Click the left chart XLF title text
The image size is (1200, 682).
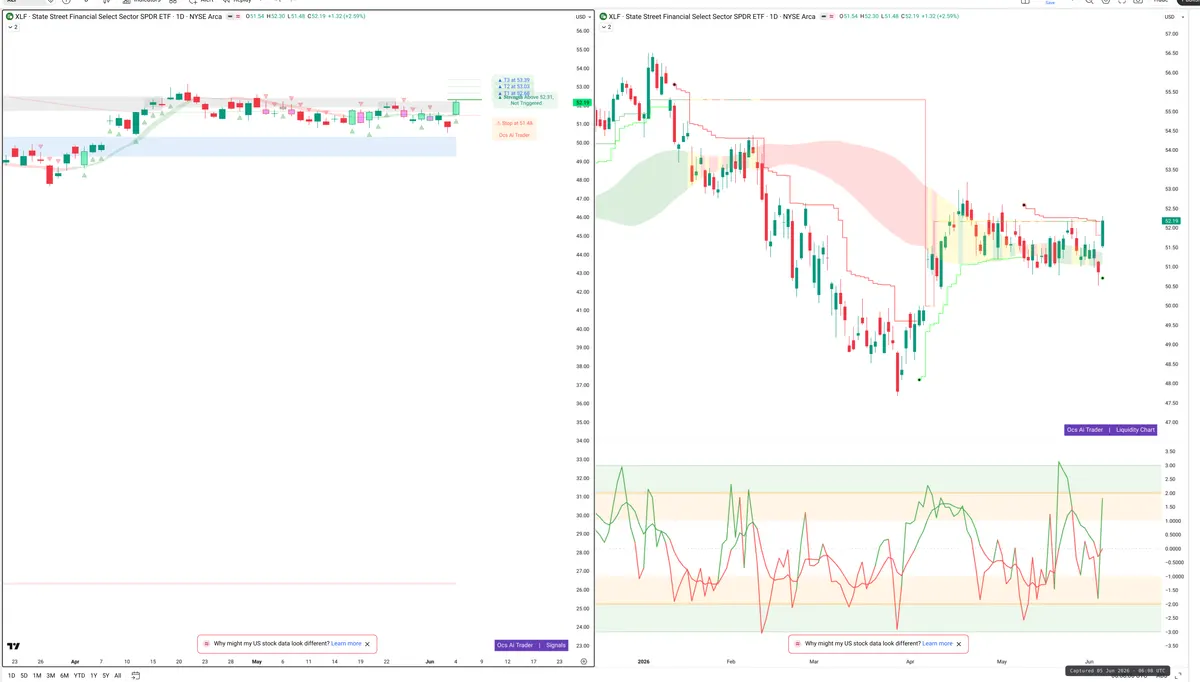click(119, 17)
